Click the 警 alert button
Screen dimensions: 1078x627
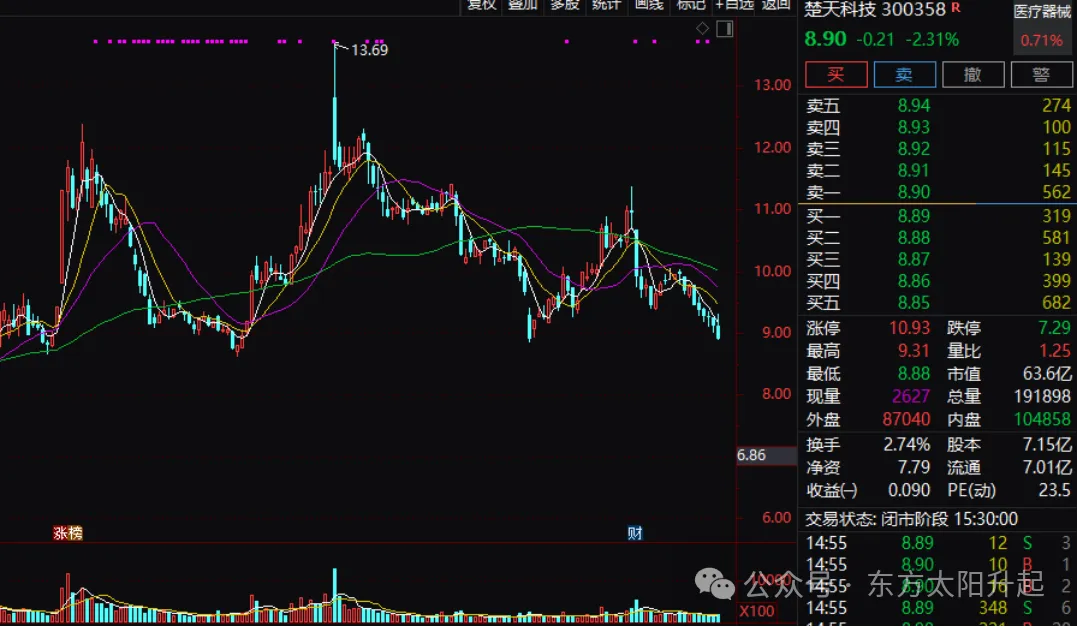[1041, 74]
